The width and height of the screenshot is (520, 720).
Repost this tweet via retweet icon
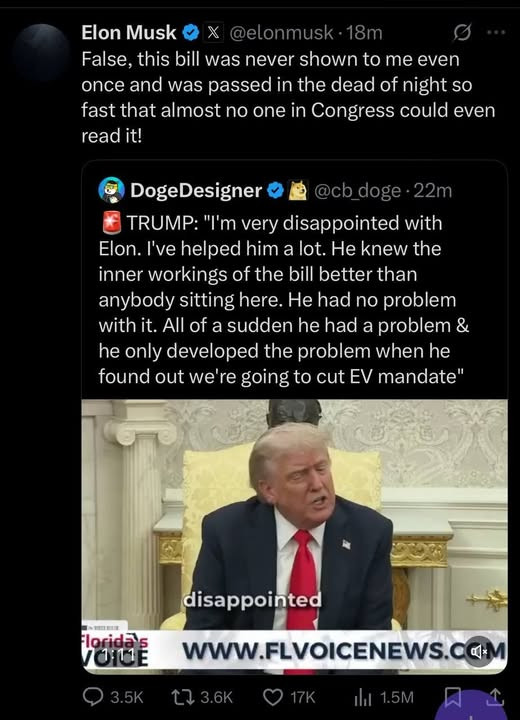click(x=181, y=698)
